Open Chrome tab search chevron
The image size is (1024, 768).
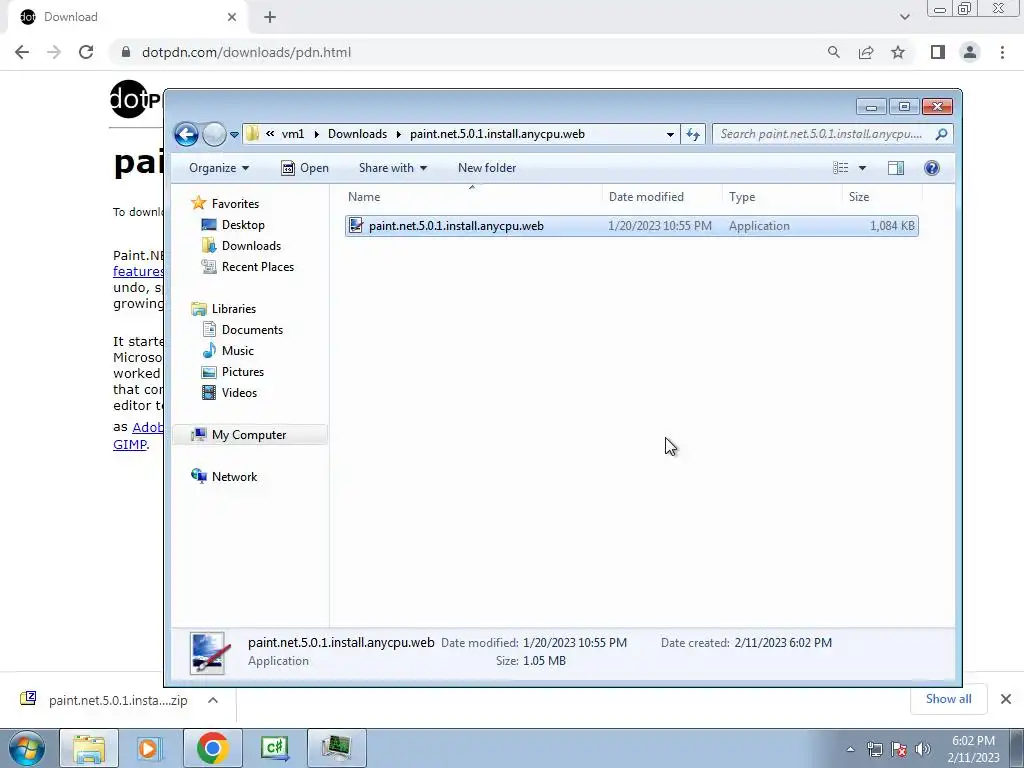tap(904, 18)
